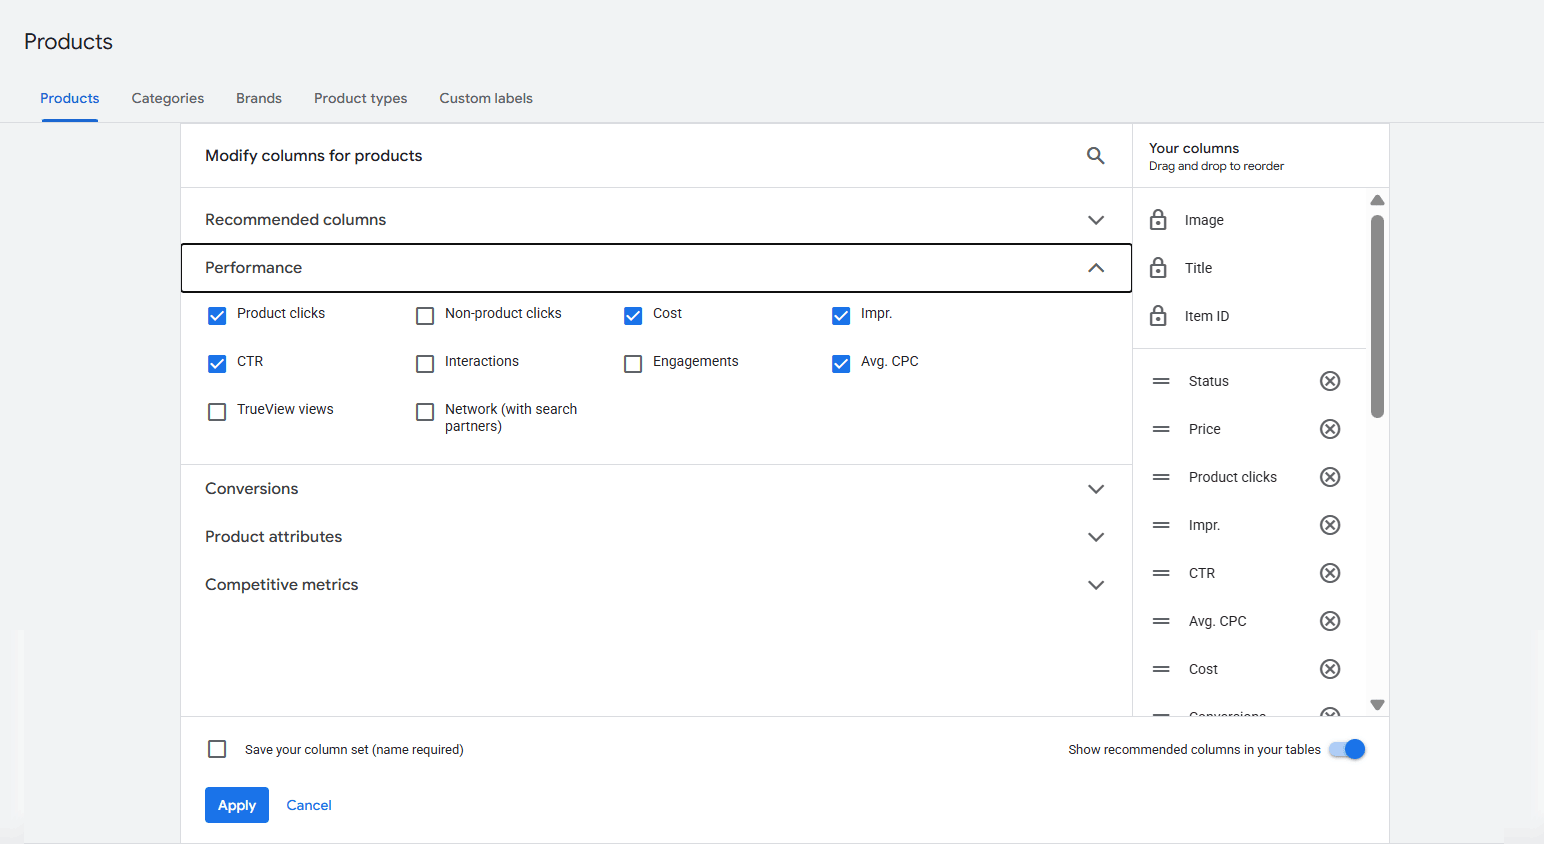Switch to the Categories tab
The height and width of the screenshot is (844, 1544).
pos(168,98)
